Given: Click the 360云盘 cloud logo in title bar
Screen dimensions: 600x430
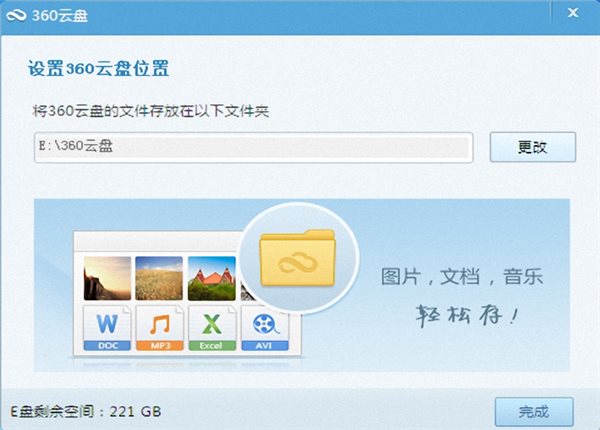Looking at the screenshot, I should pos(16,15).
